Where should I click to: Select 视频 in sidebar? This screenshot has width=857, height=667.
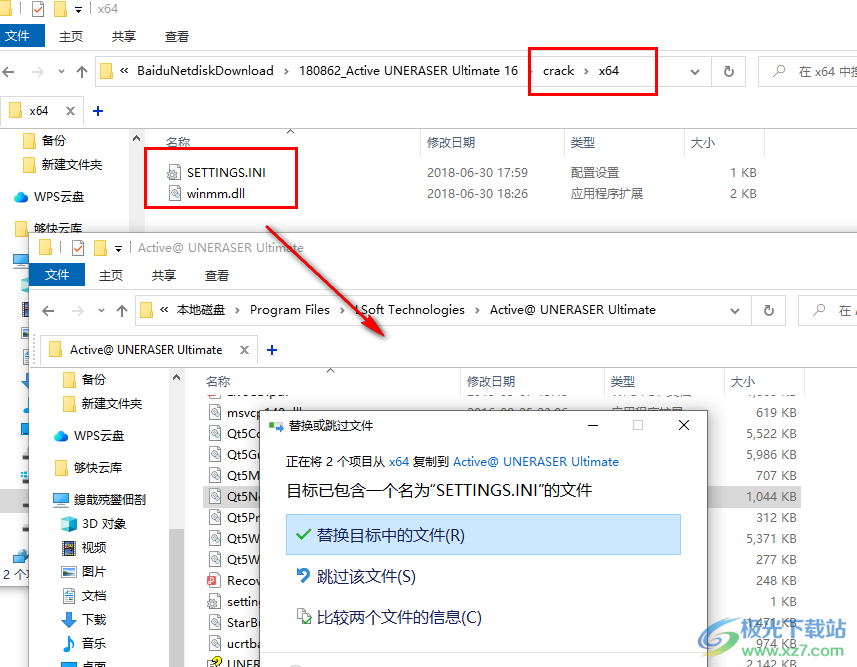click(x=84, y=548)
